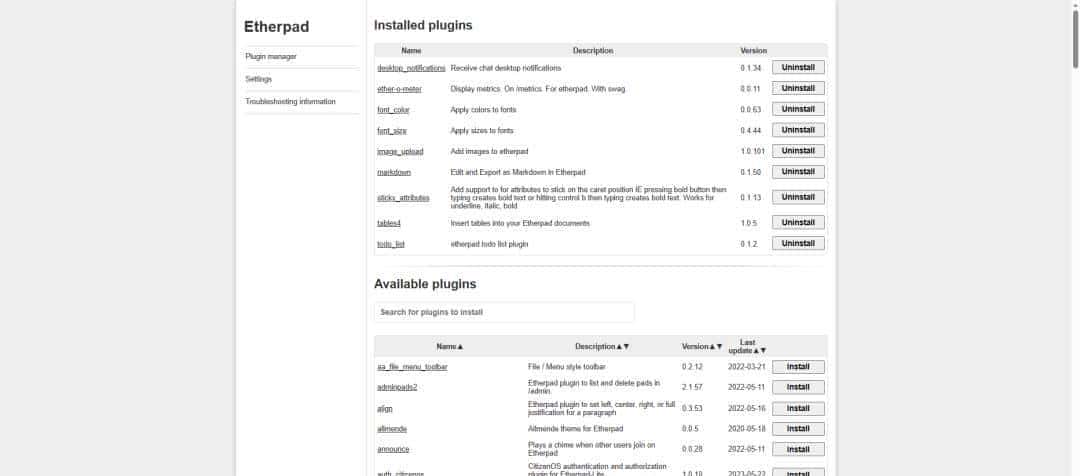Uninstall the image_upload plugin

[798, 151]
